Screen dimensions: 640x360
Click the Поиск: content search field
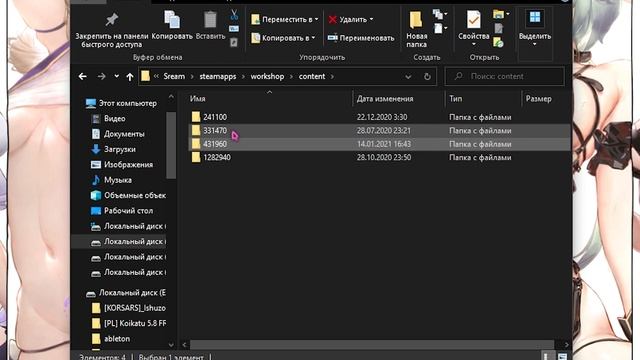tap(504, 76)
